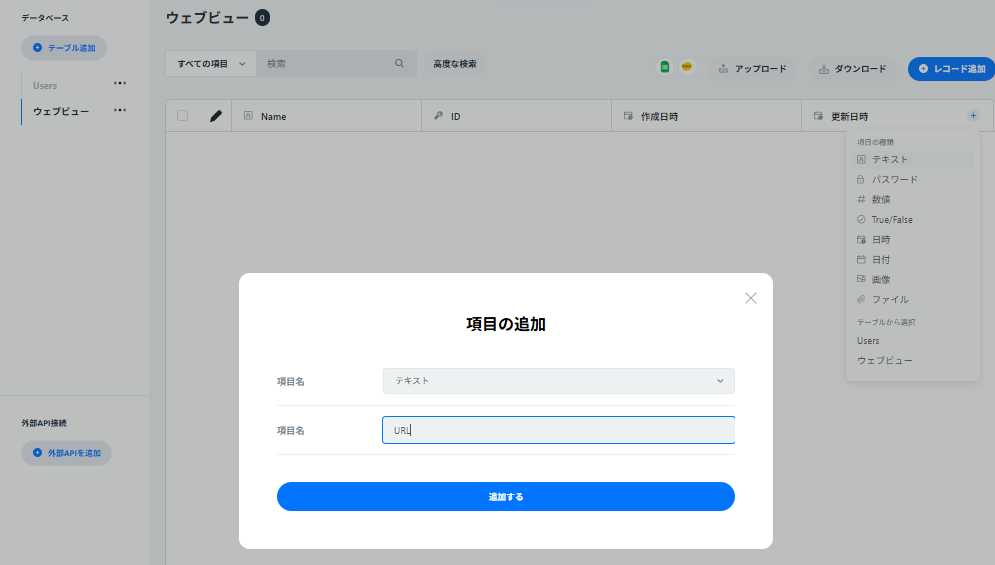Choose 日時 from the field type menu

(913, 239)
